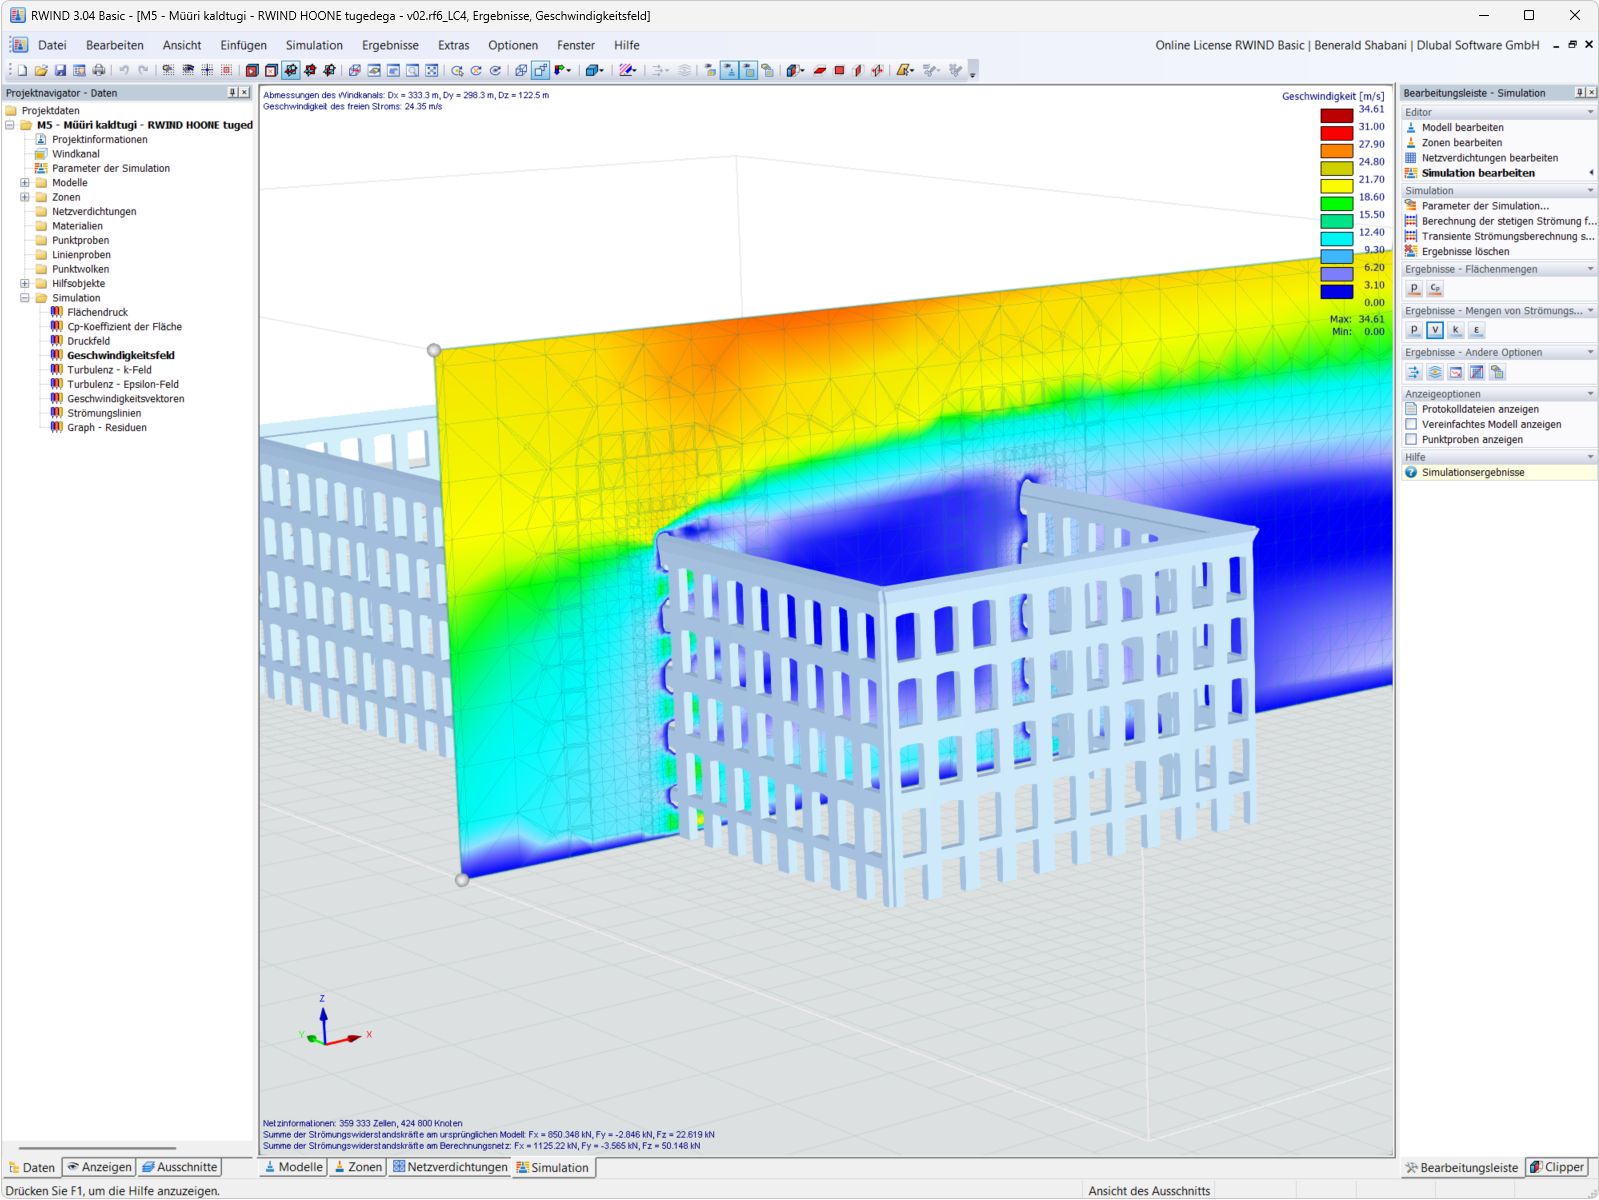Save the project using the disk icon
This screenshot has height=1200, width=1599.
click(x=60, y=70)
